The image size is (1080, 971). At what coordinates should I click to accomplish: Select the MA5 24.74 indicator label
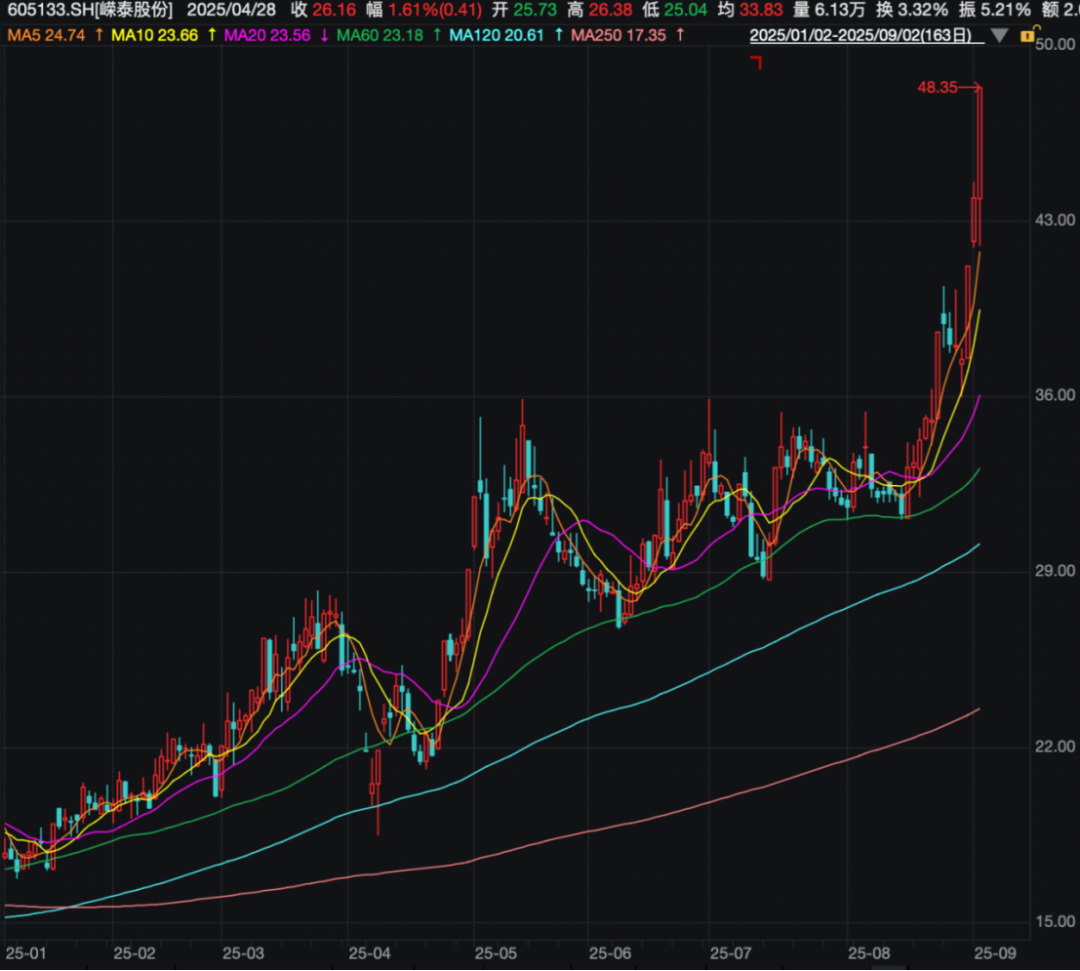tap(46, 35)
